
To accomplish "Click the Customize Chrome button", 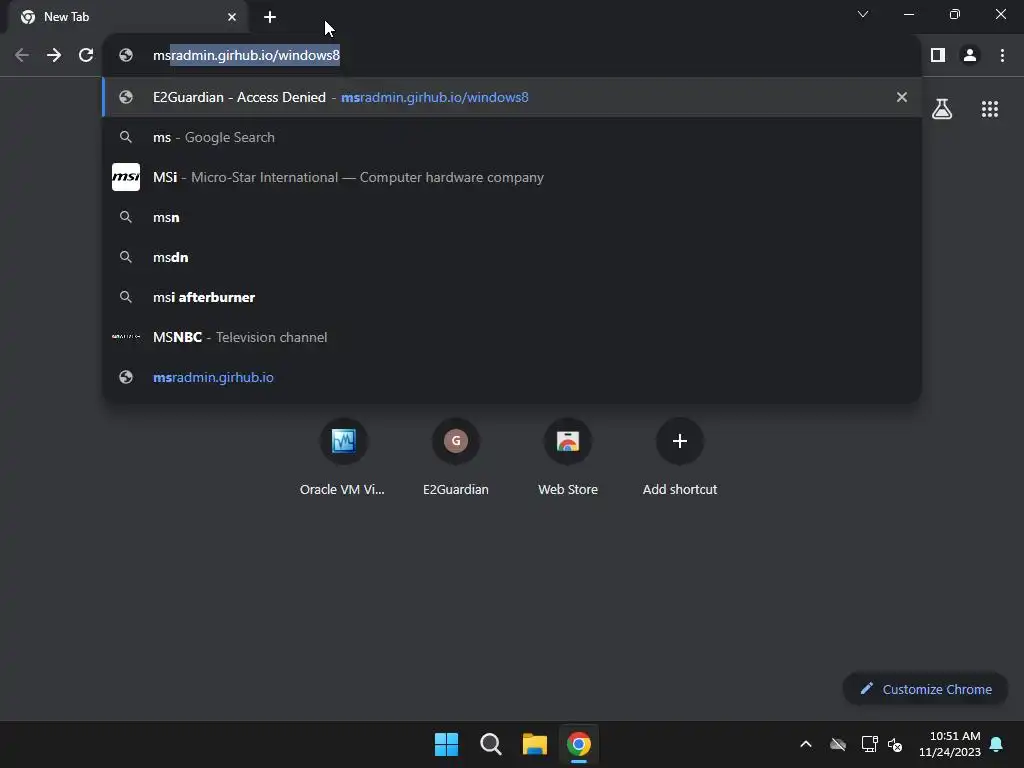I will pos(925,689).
